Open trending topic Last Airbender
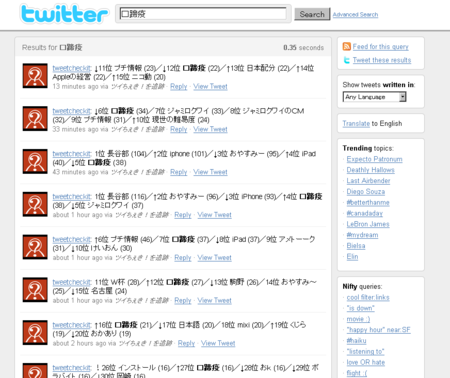 [368, 181]
